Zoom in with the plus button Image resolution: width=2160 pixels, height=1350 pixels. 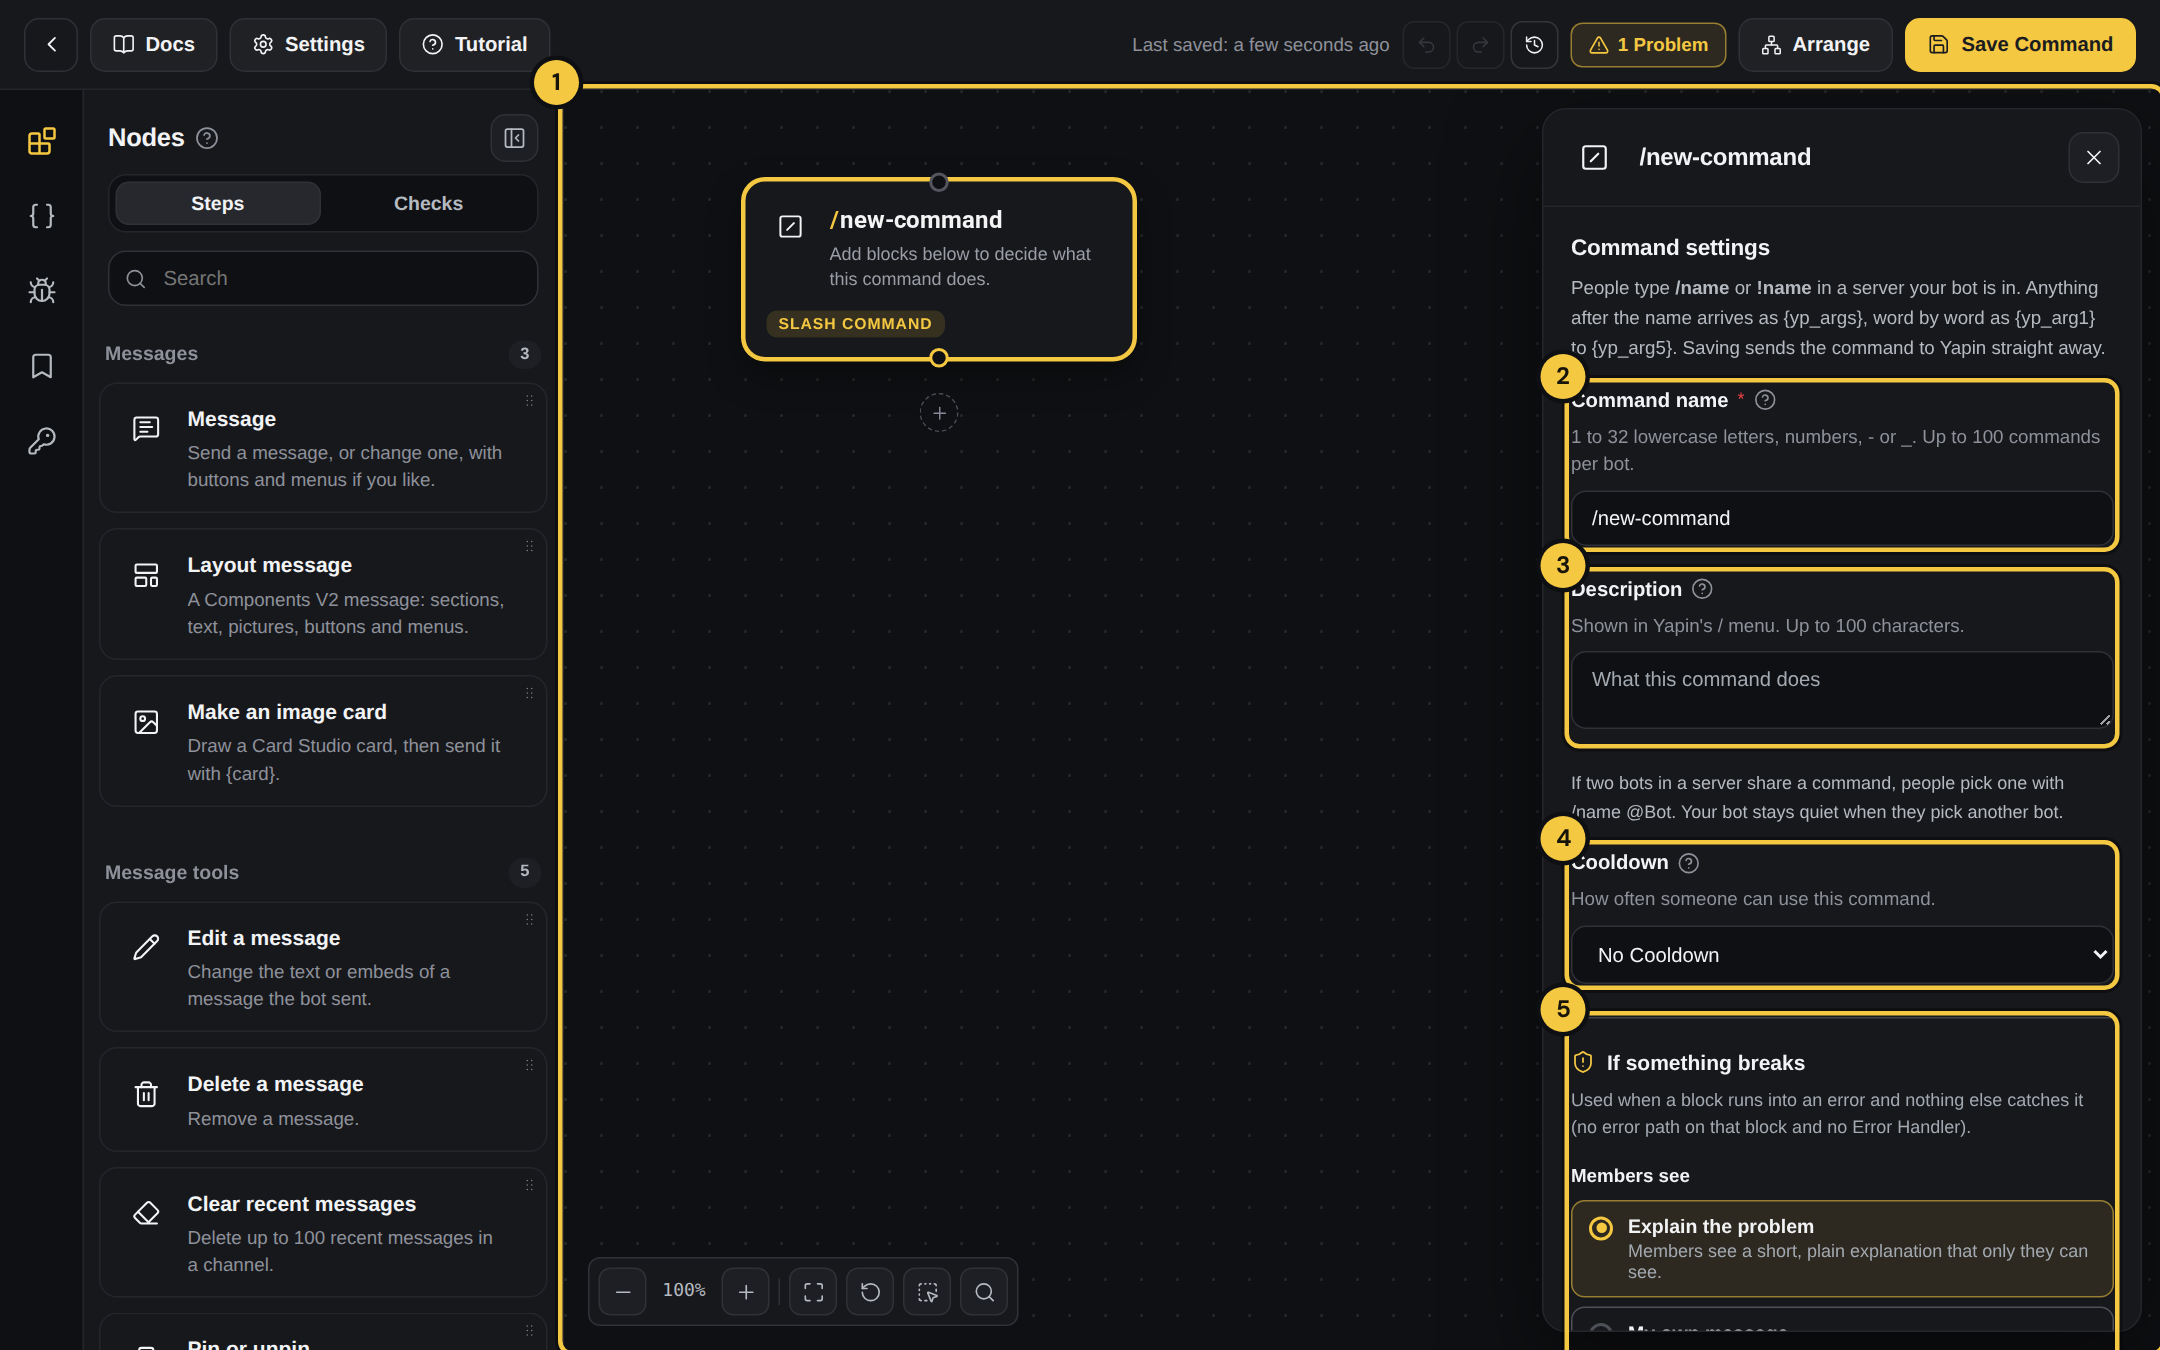pos(746,1292)
